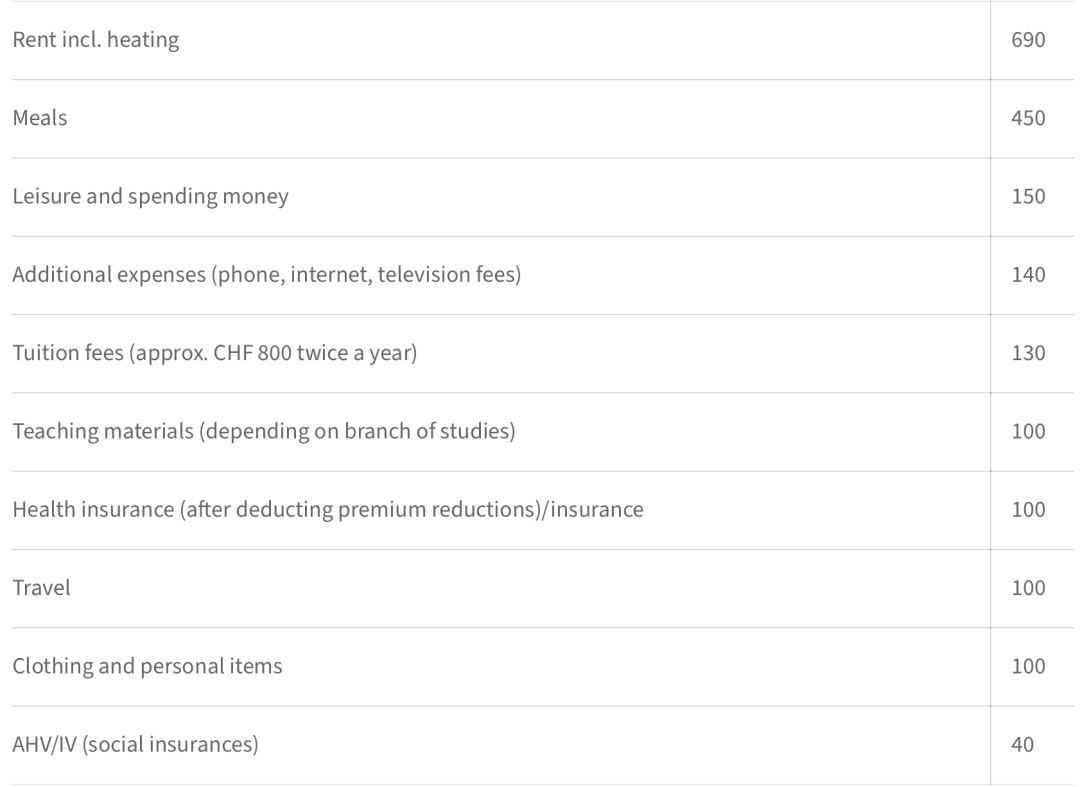Click 'Leisure and spending money' text
The height and width of the screenshot is (787, 1080).
pyautogui.click(x=150, y=196)
